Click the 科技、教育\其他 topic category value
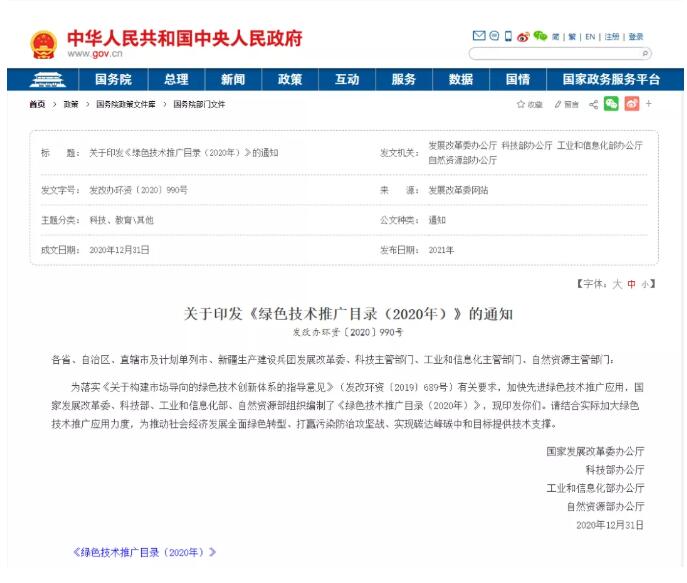687x583 pixels. pyautogui.click(x=121, y=220)
